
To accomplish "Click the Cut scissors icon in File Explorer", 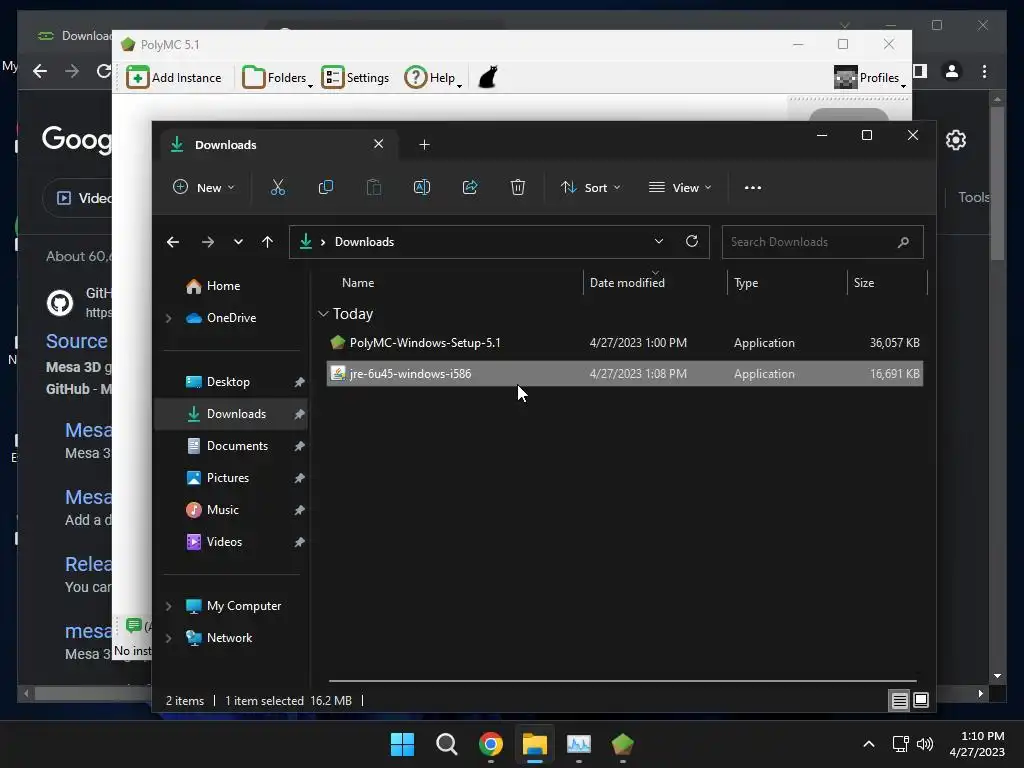I will 278,187.
